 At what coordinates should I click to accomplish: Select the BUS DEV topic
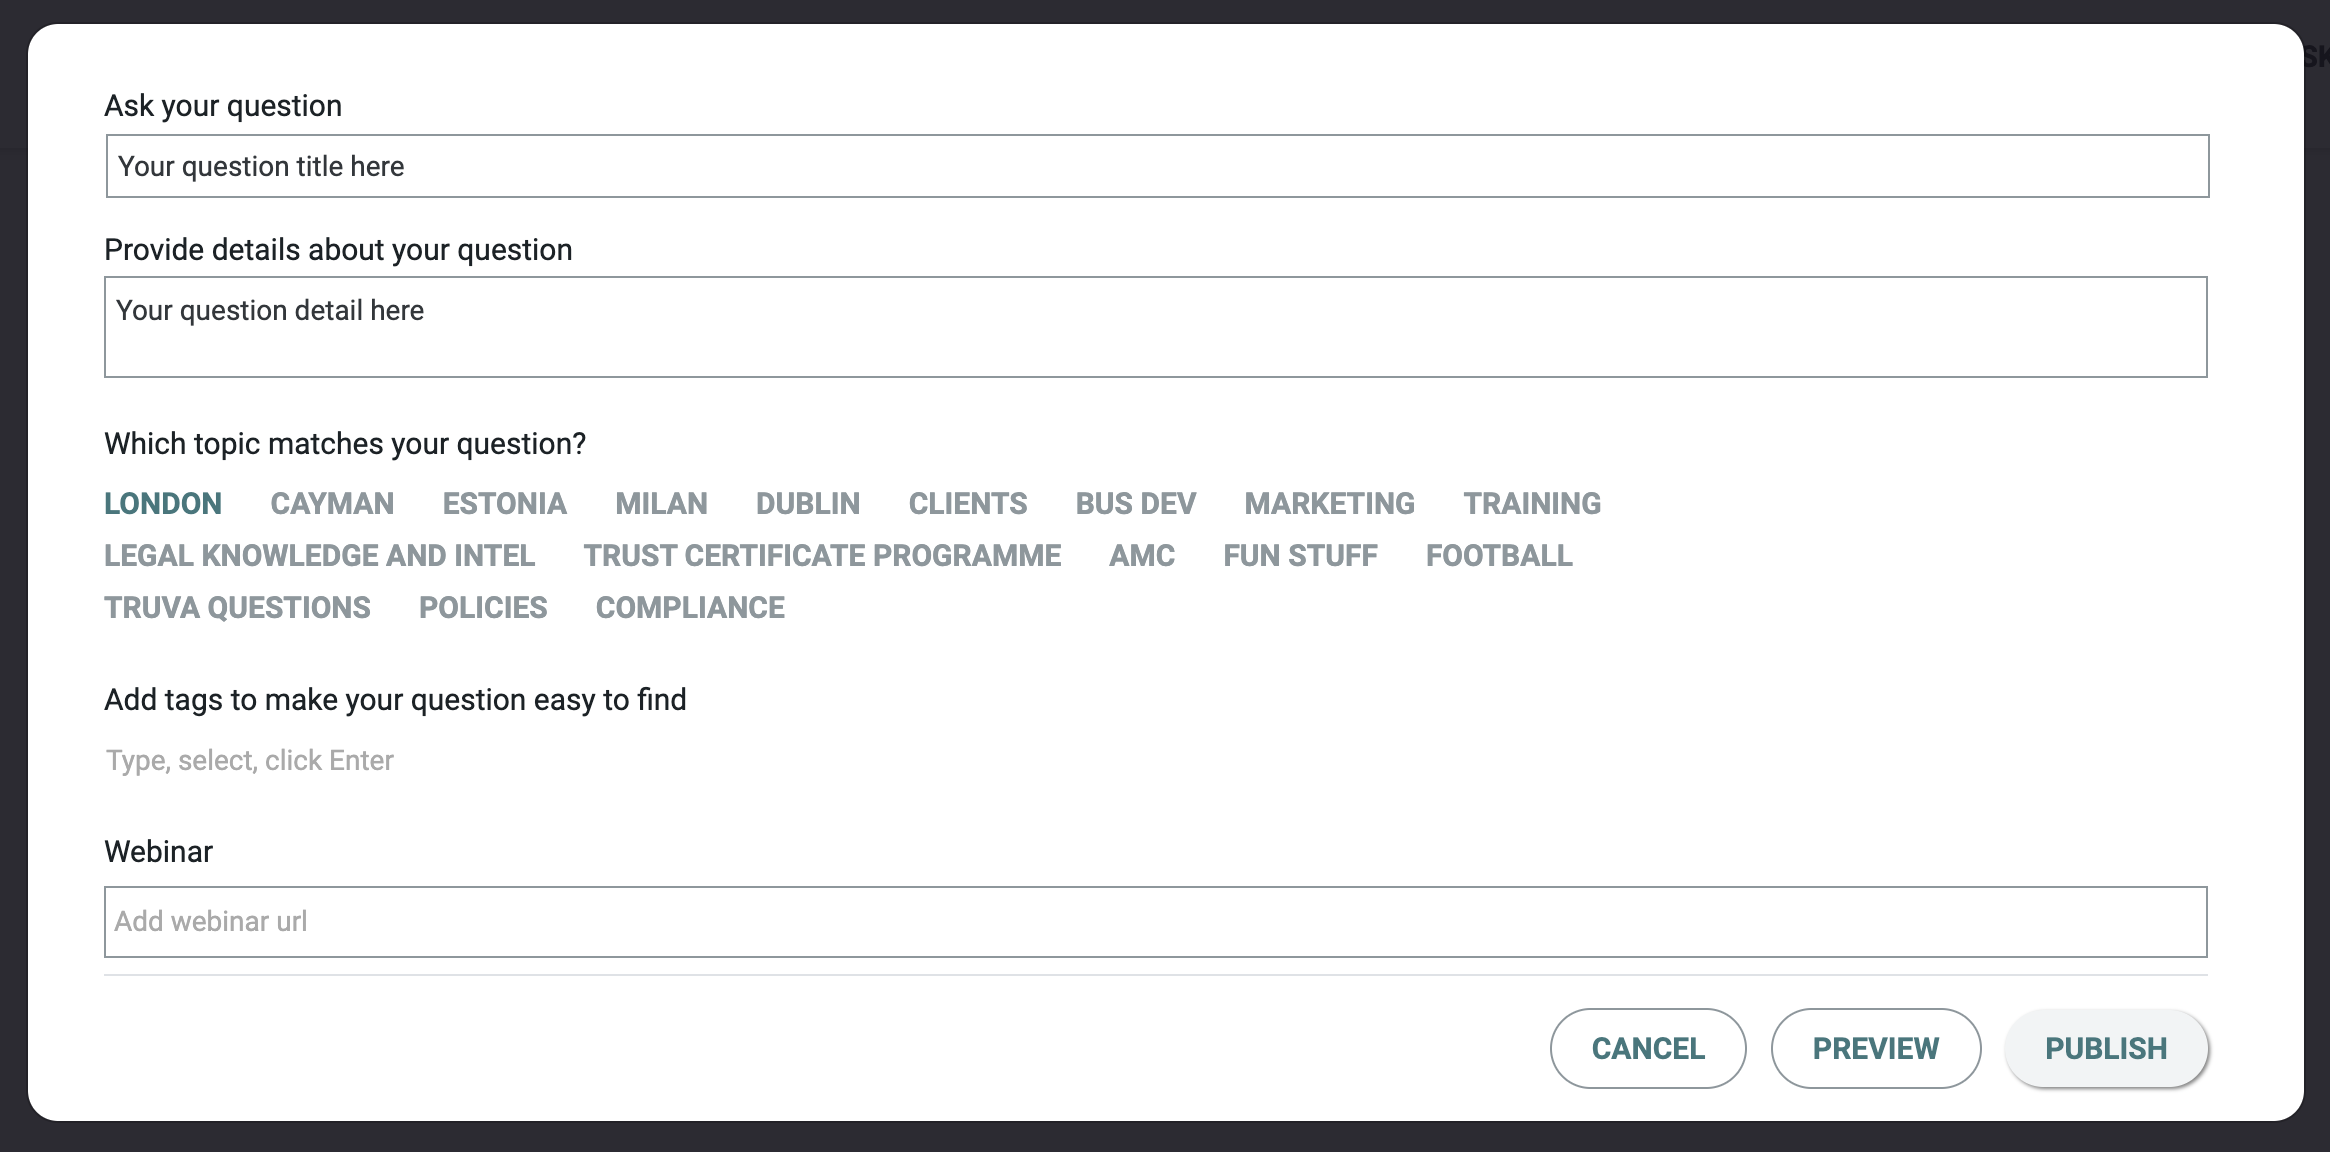coord(1135,503)
